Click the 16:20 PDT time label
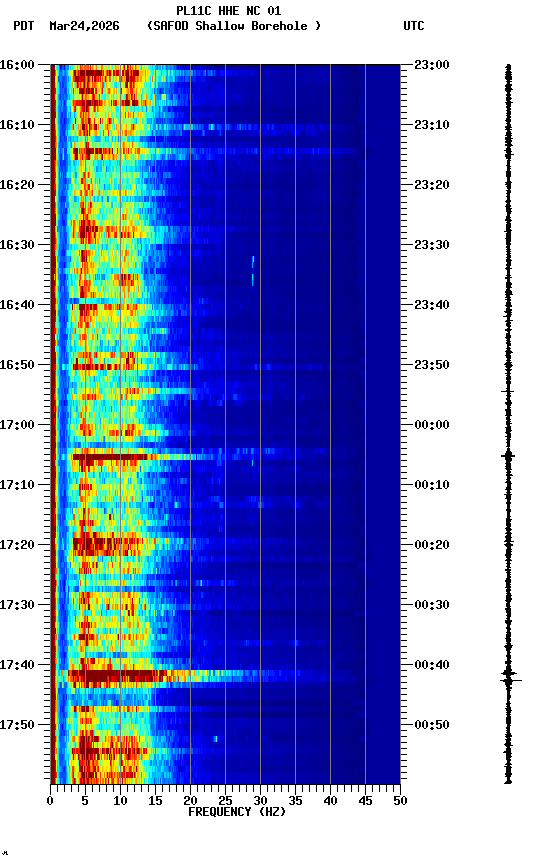 17,185
